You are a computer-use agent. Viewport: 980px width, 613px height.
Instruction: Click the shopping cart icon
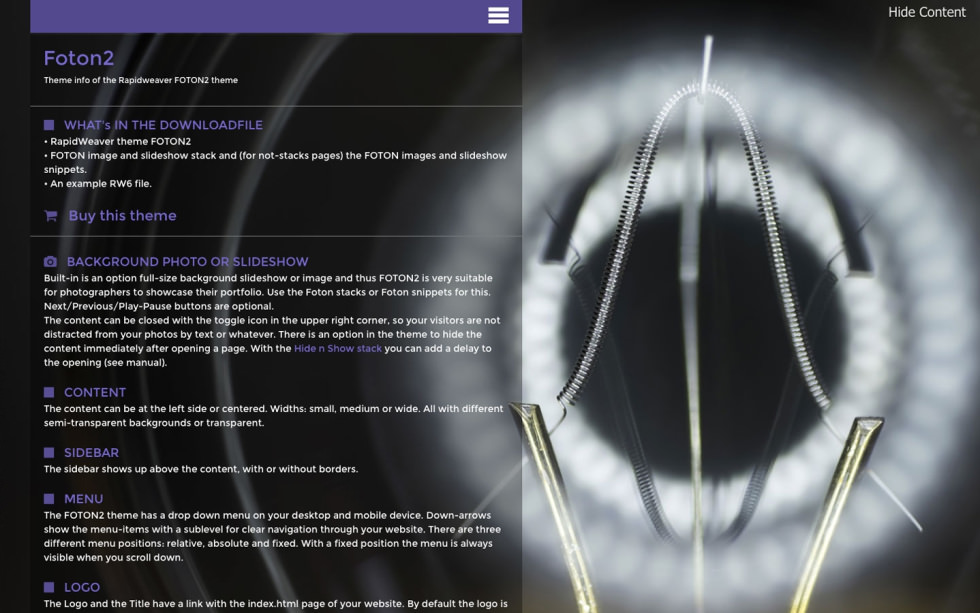pyautogui.click(x=51, y=216)
